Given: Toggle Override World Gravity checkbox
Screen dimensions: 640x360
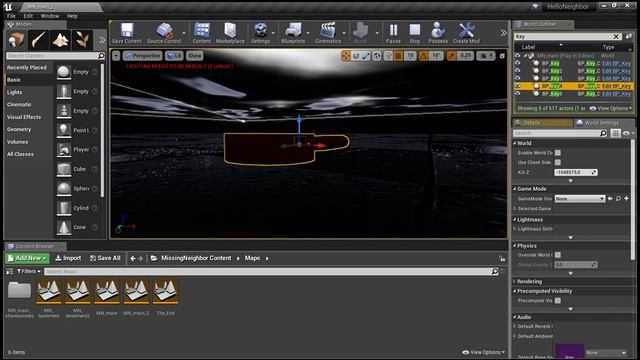Looking at the screenshot, I should click(558, 255).
